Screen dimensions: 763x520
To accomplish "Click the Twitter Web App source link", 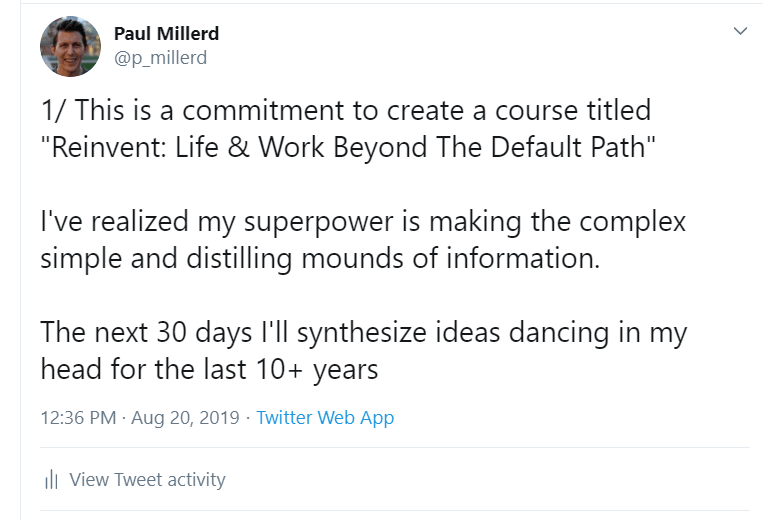I will click(x=325, y=418).
